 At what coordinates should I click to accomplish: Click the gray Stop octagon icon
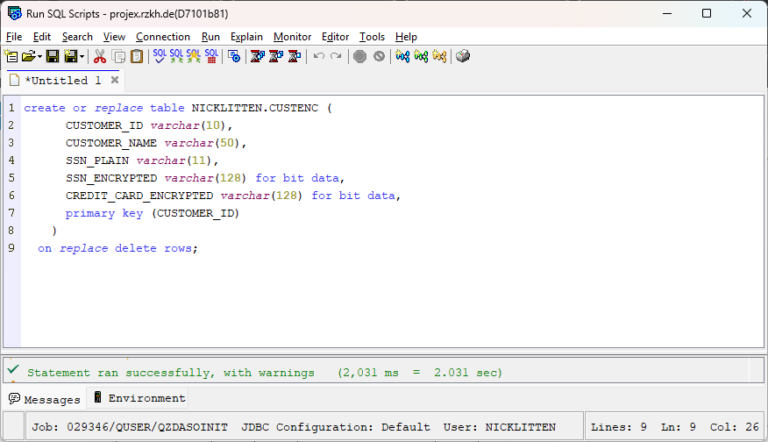point(360,56)
